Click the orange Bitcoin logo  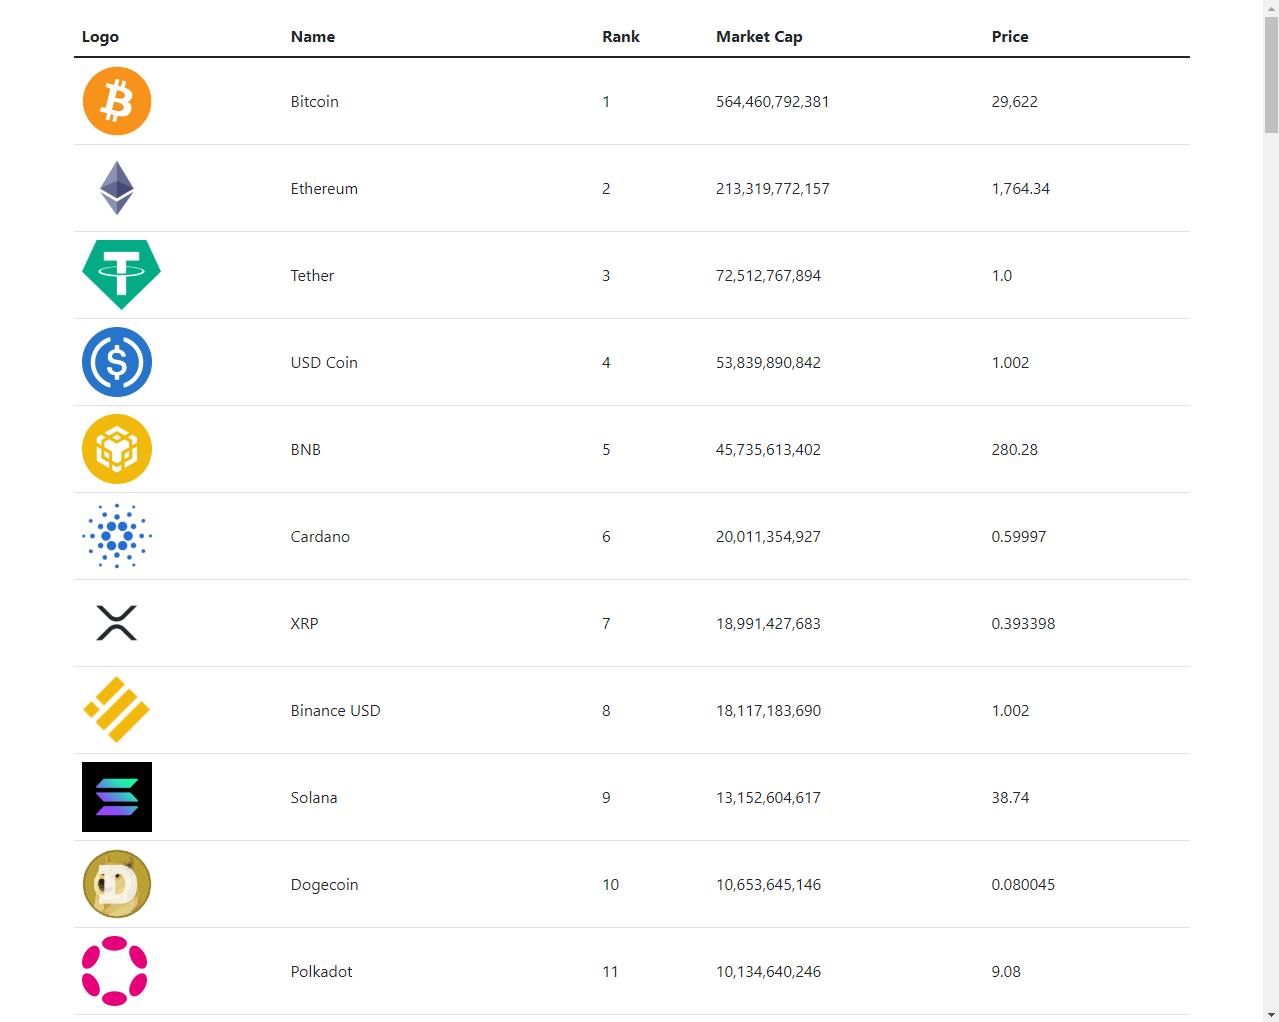click(x=117, y=101)
